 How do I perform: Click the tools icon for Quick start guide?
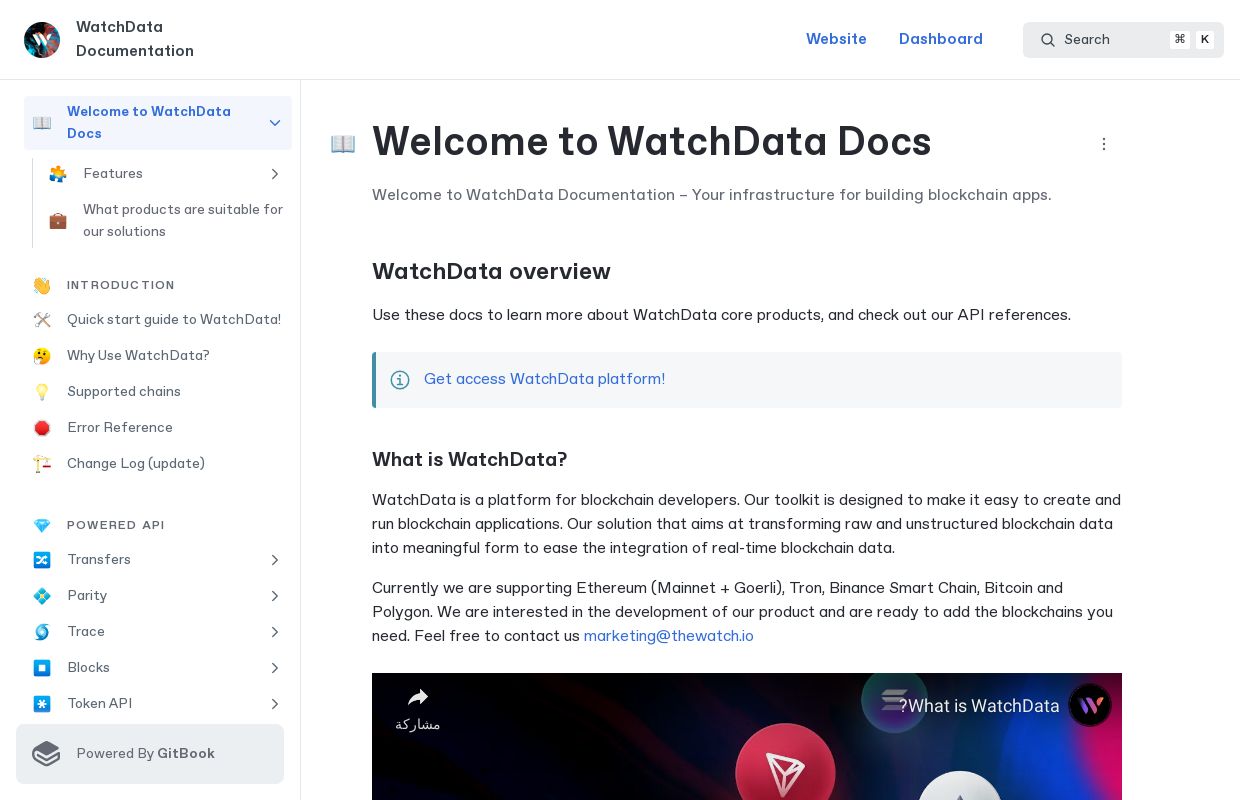point(42,320)
